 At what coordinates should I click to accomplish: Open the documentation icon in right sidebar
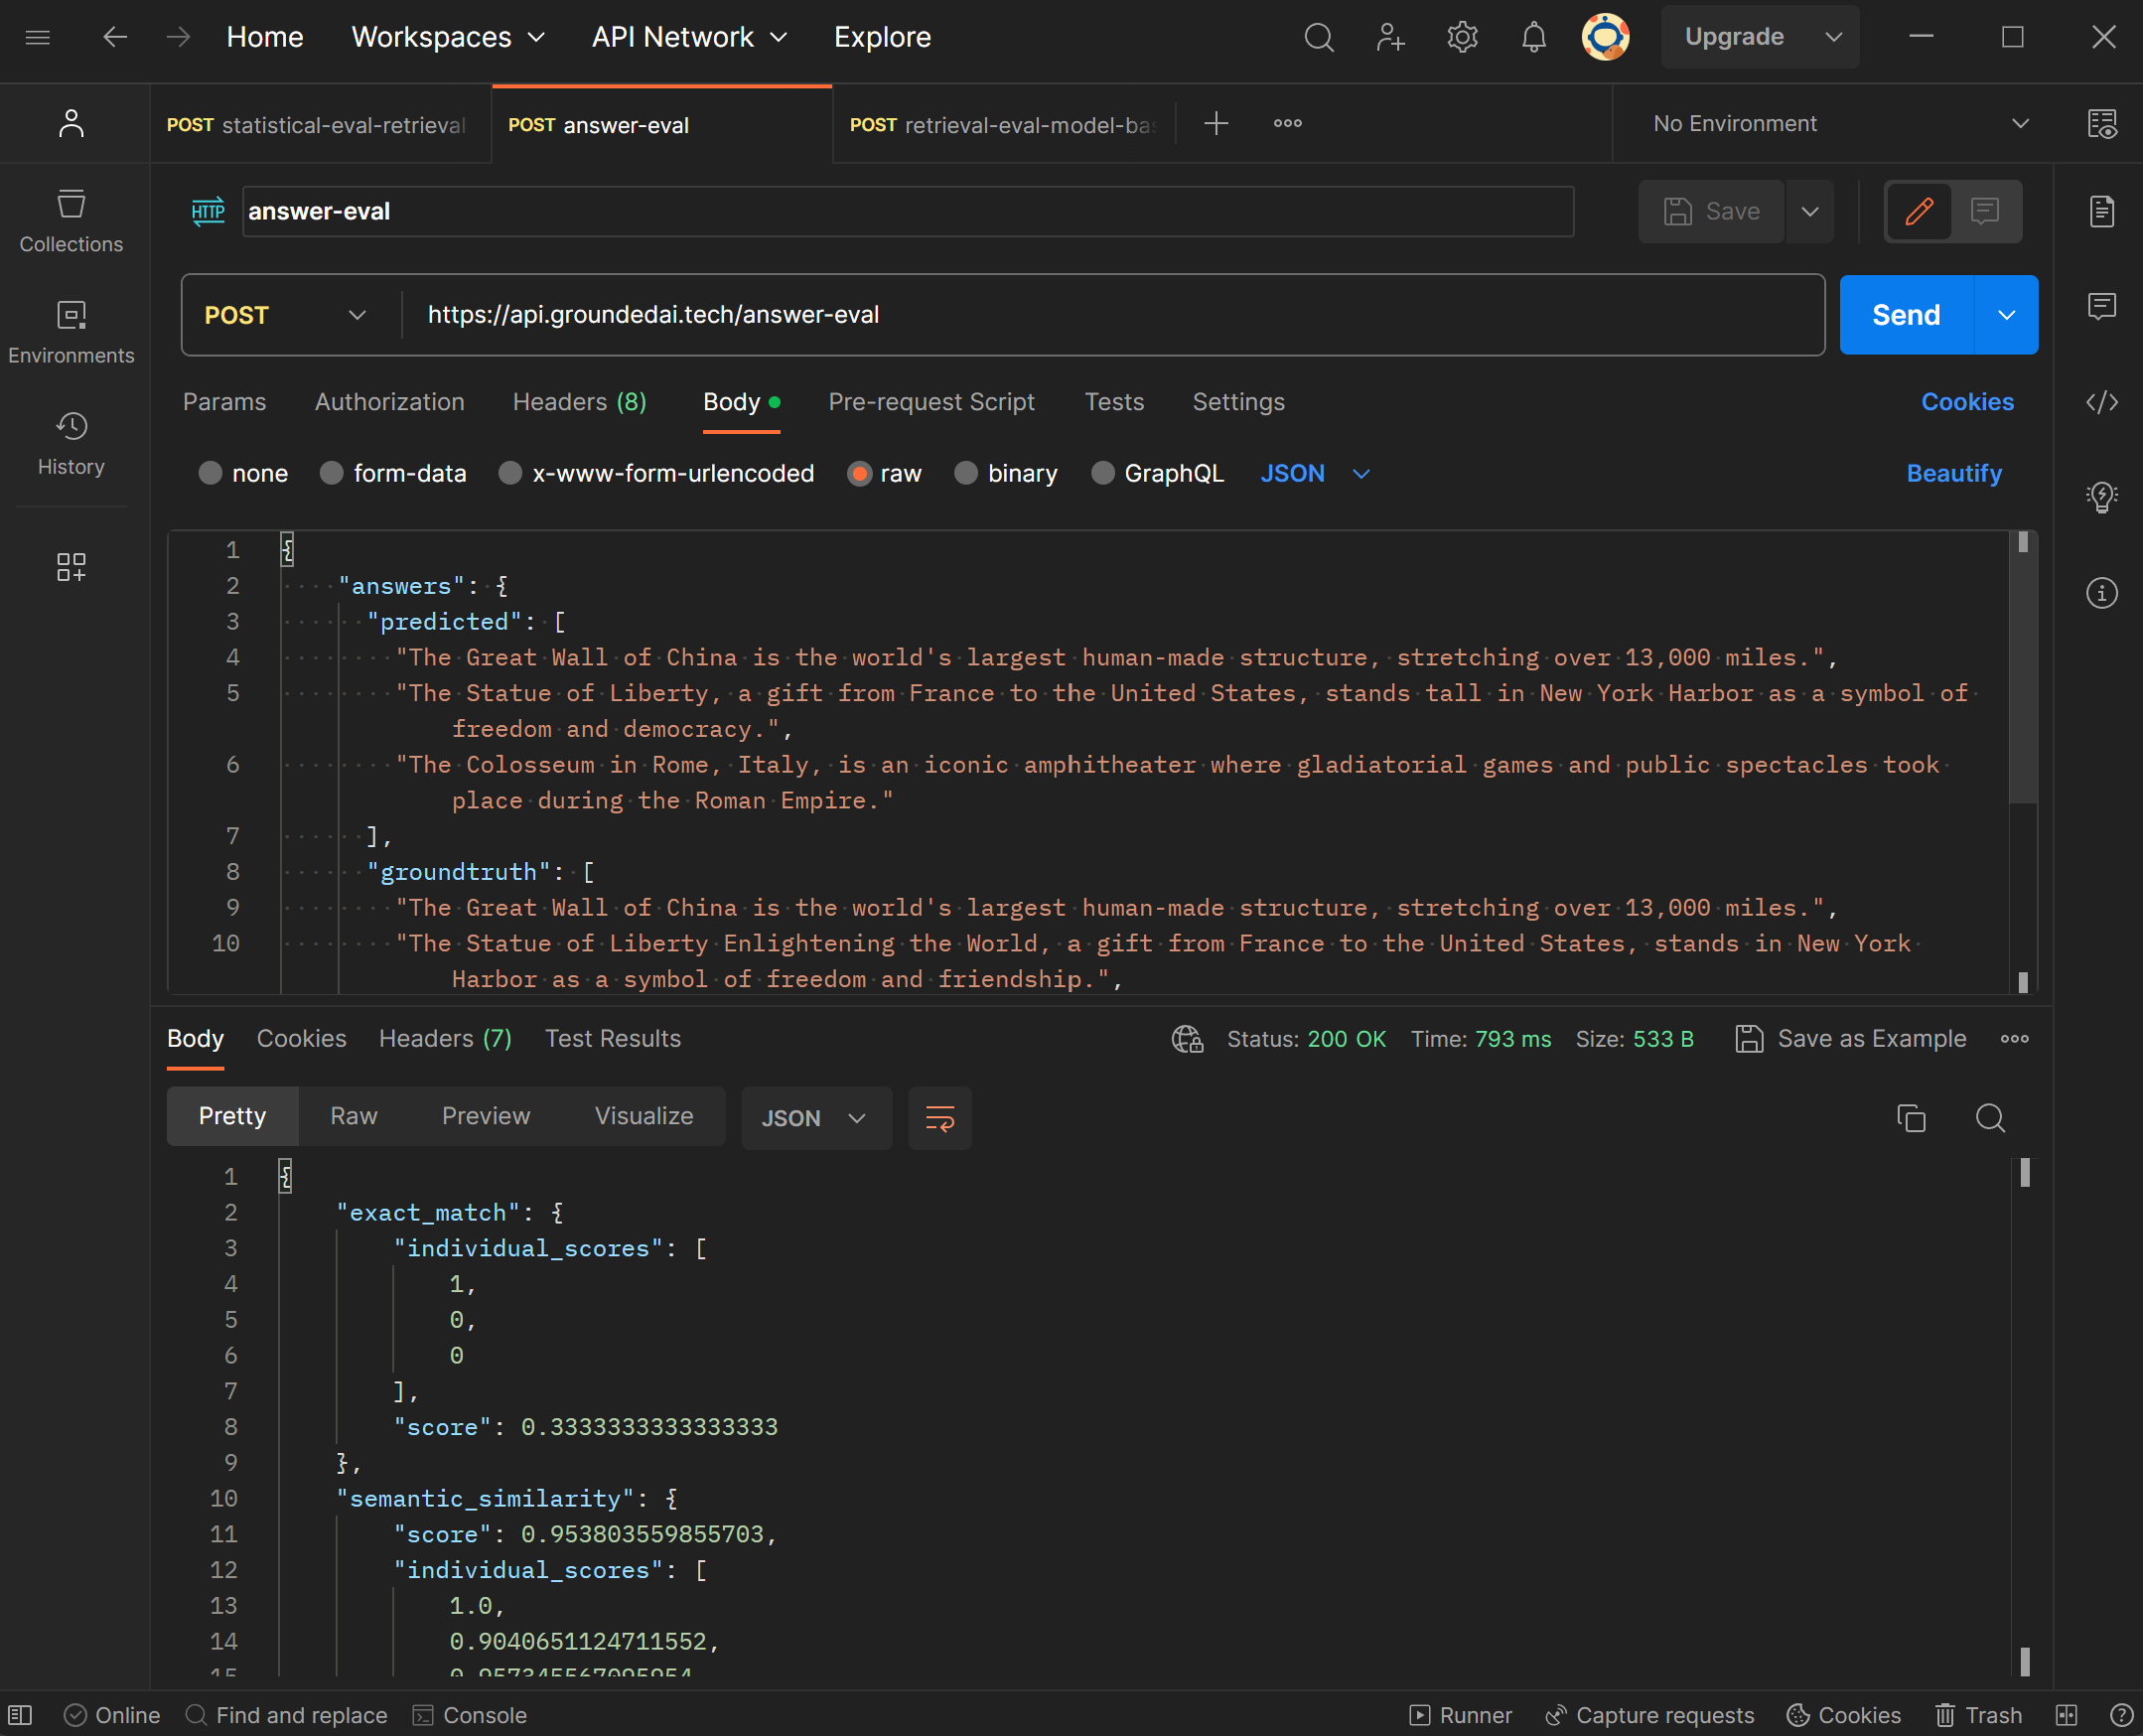2102,211
